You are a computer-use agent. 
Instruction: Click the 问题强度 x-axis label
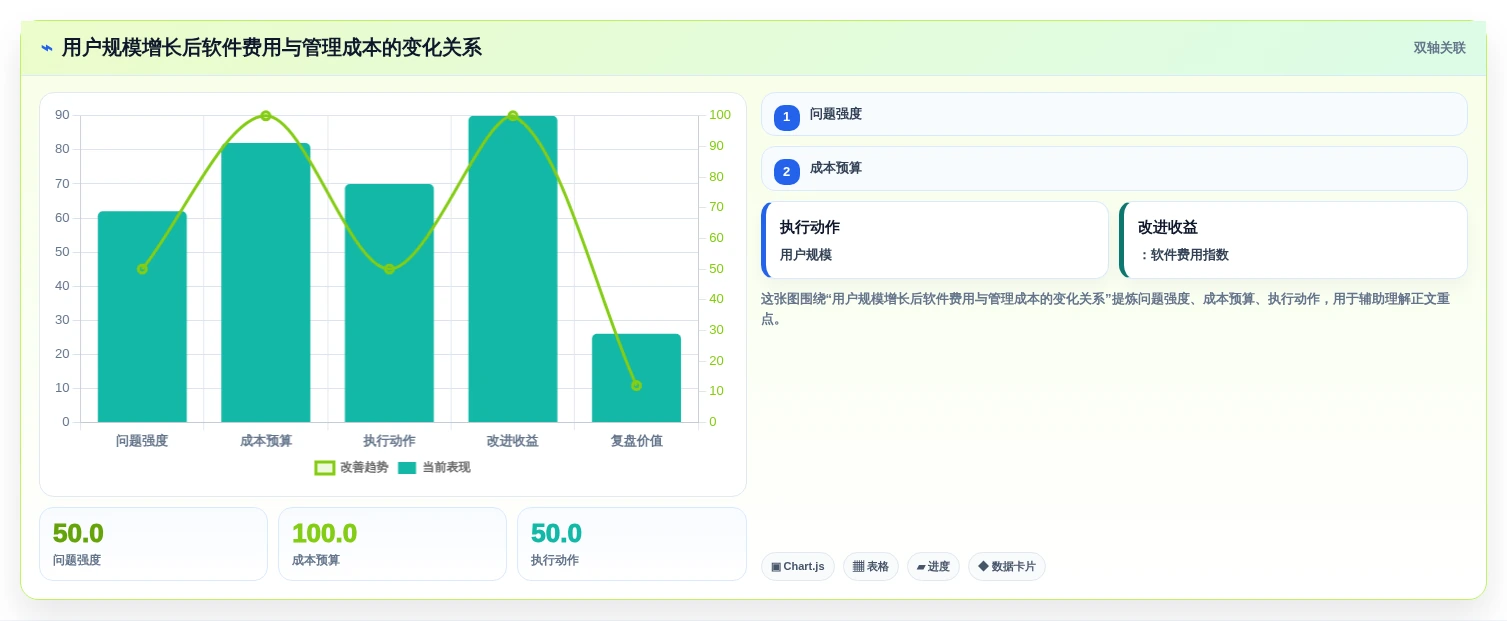[142, 441]
